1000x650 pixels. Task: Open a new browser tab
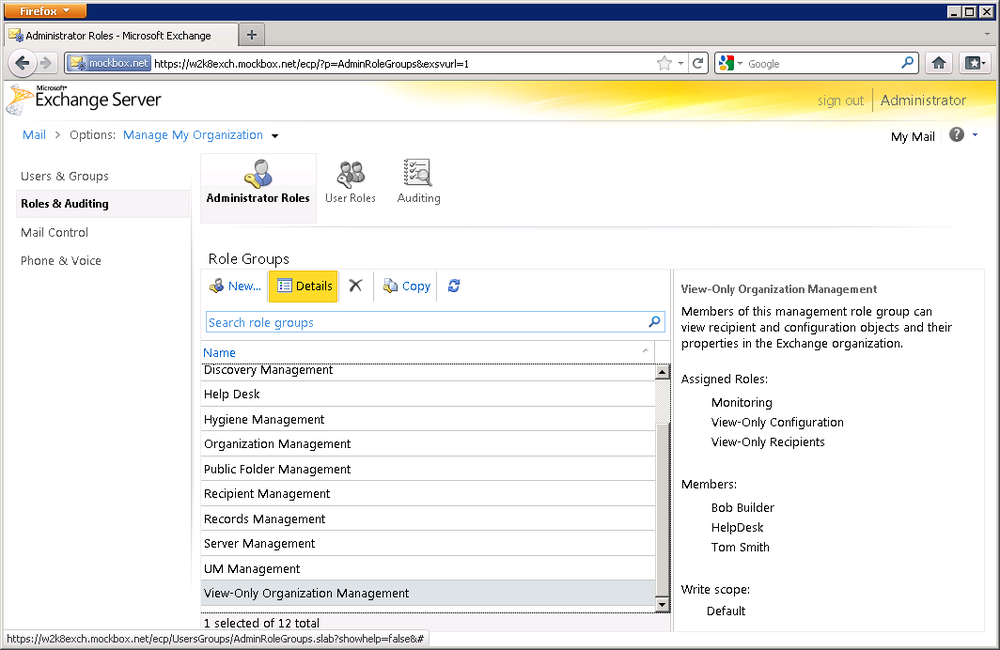coord(251,35)
